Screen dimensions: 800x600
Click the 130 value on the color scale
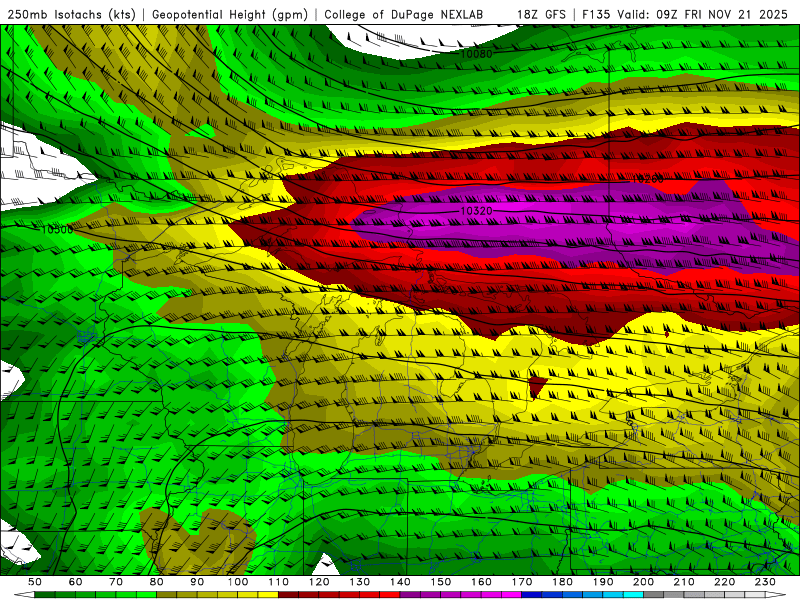point(359,582)
